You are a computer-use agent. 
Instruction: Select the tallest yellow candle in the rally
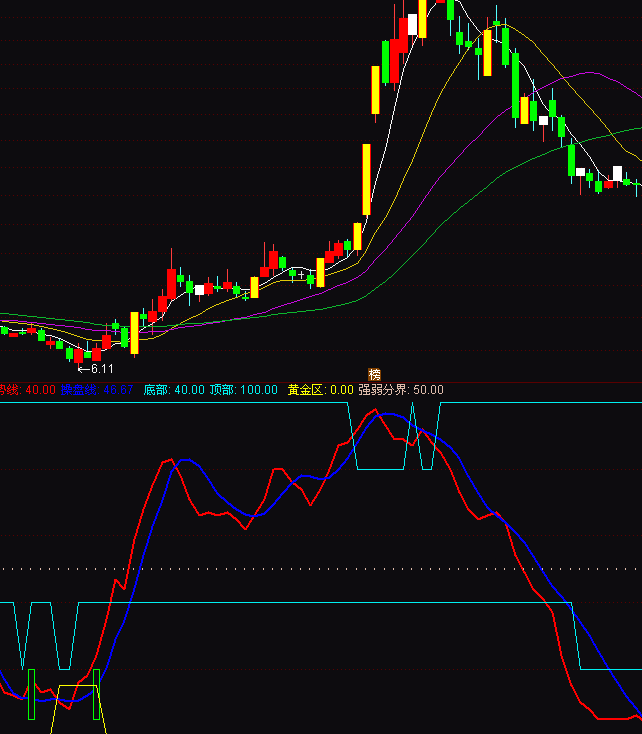tap(367, 180)
